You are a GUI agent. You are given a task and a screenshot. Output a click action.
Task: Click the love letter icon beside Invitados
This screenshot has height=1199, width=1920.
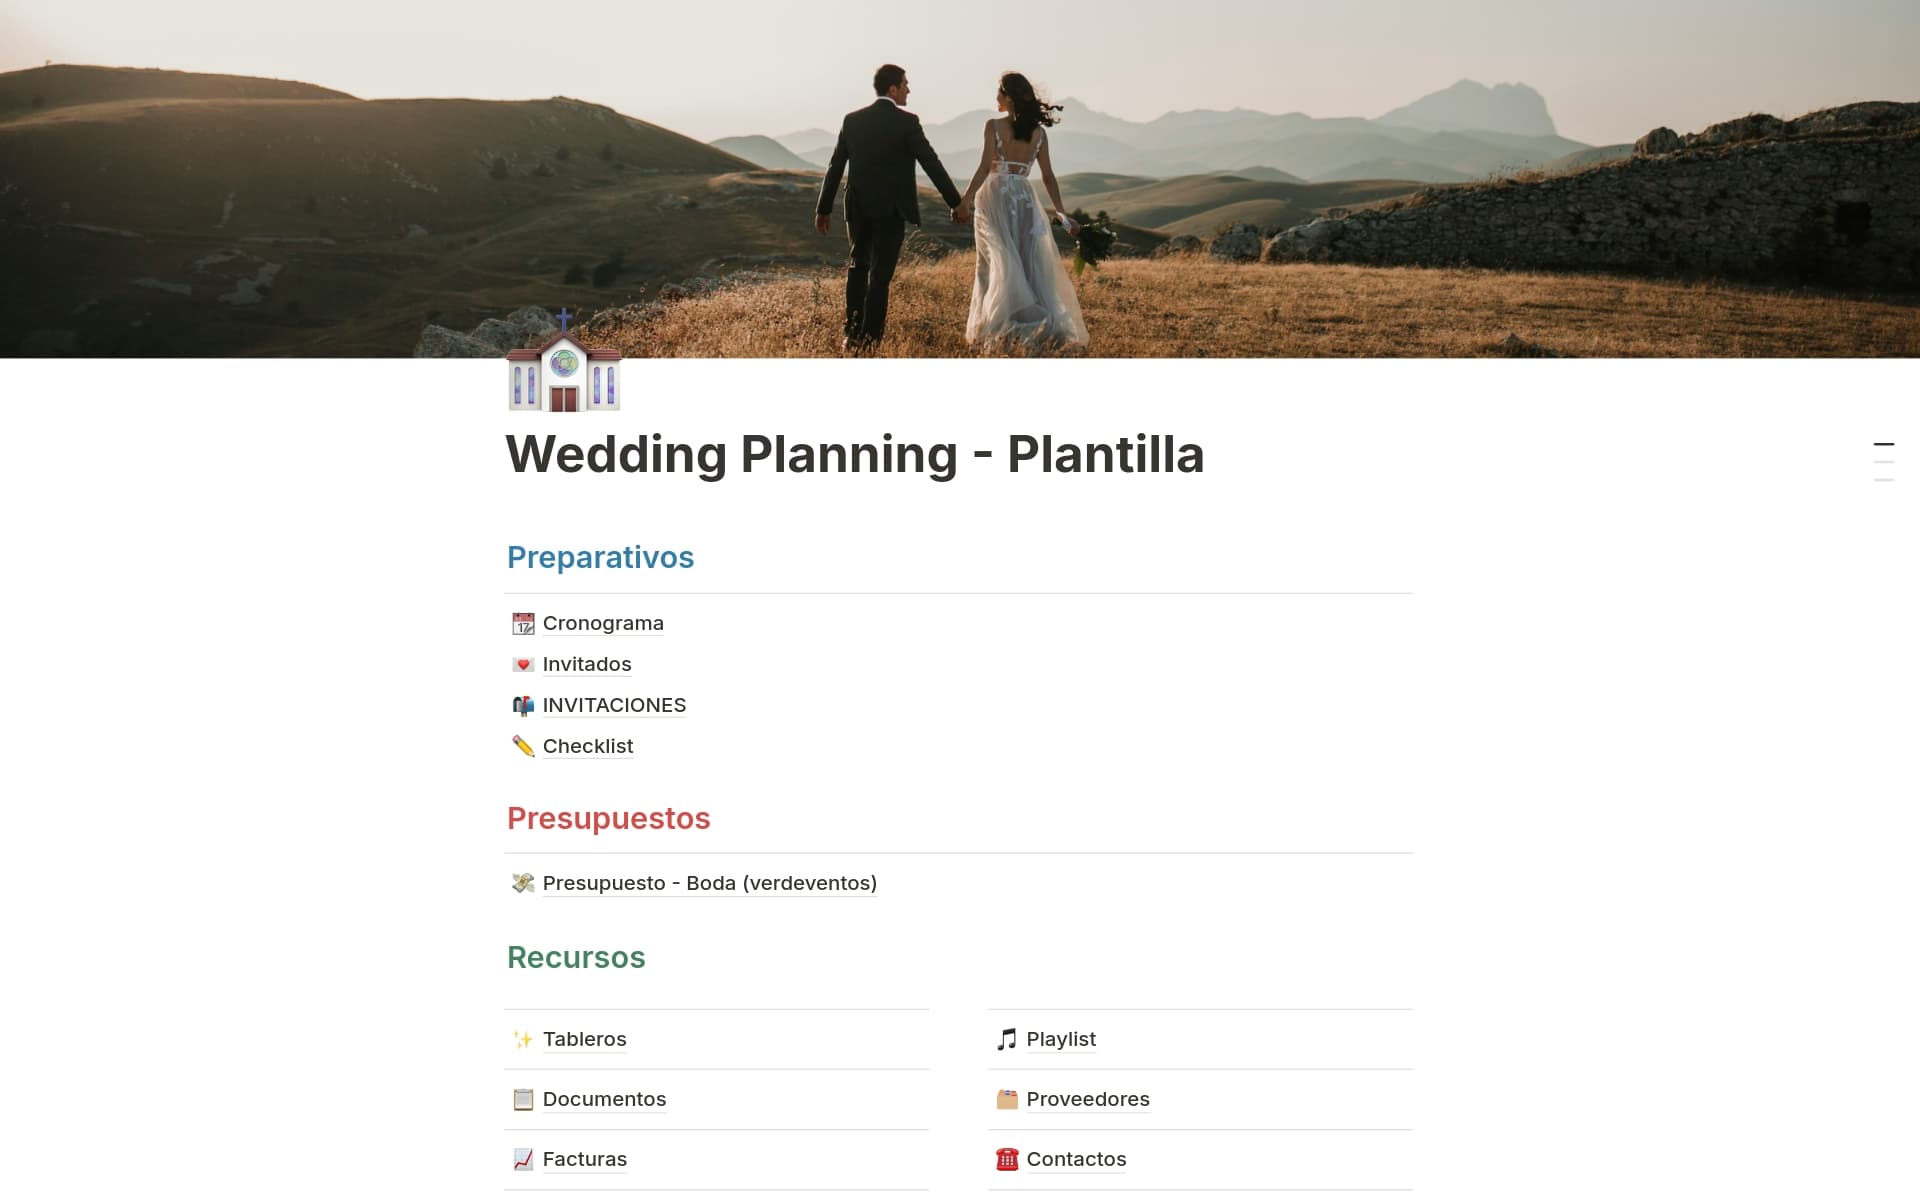523,665
